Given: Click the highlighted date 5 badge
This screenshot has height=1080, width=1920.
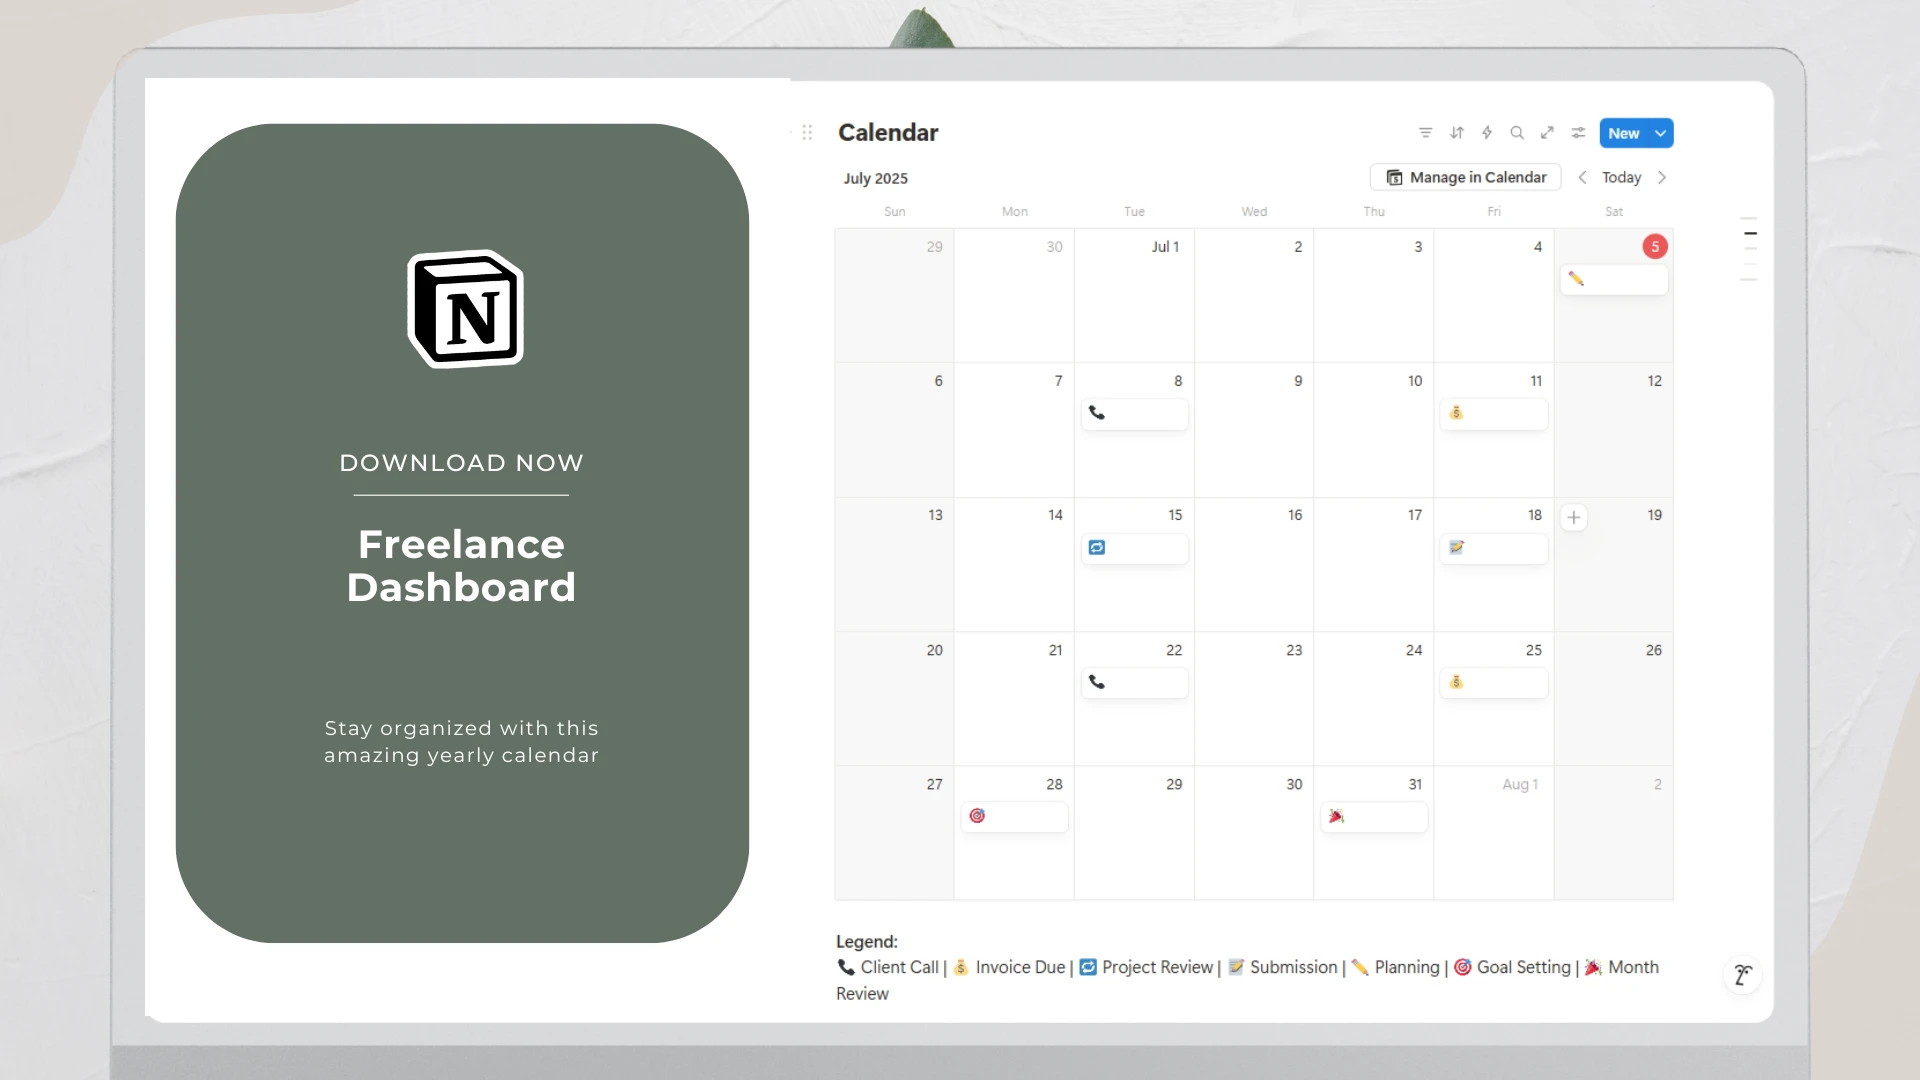Looking at the screenshot, I should click(1655, 246).
